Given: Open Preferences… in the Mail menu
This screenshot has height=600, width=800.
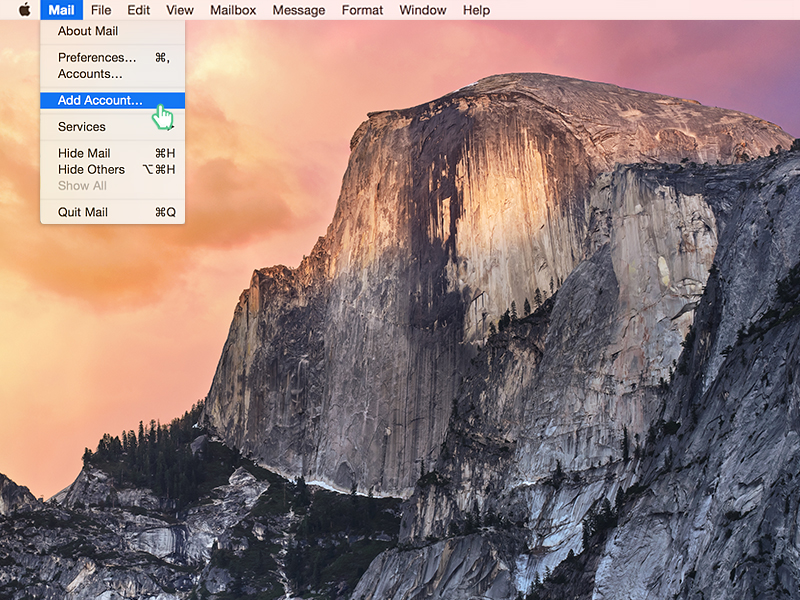Looking at the screenshot, I should [x=113, y=58].
